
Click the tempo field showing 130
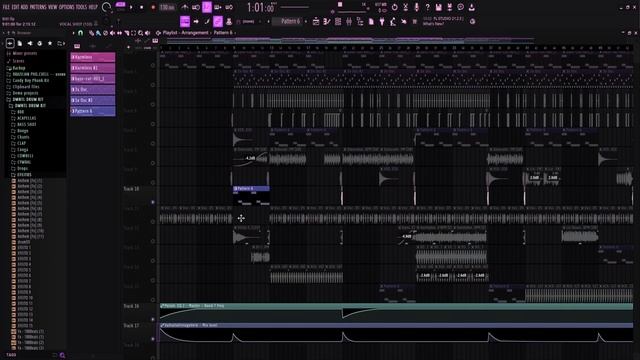(x=167, y=7)
